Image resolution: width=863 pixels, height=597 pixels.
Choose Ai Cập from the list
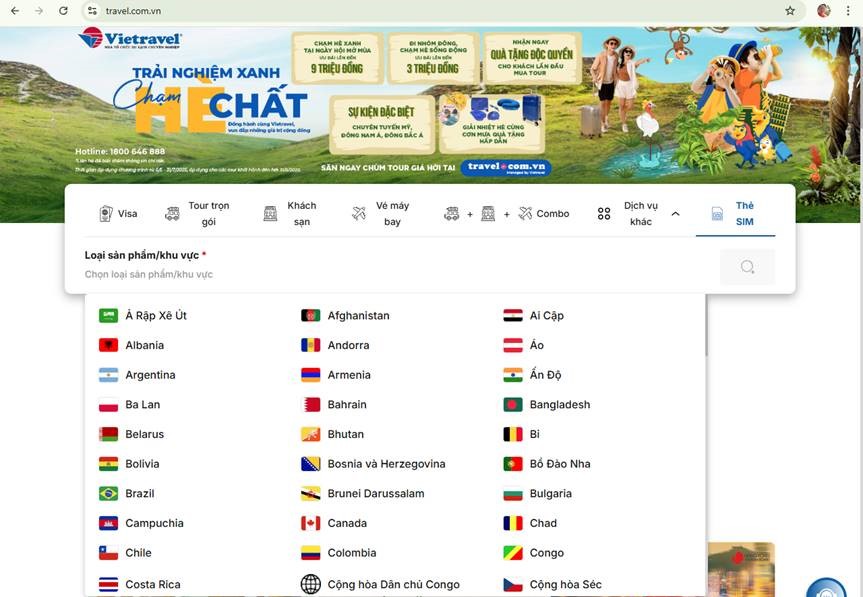[x=534, y=315]
